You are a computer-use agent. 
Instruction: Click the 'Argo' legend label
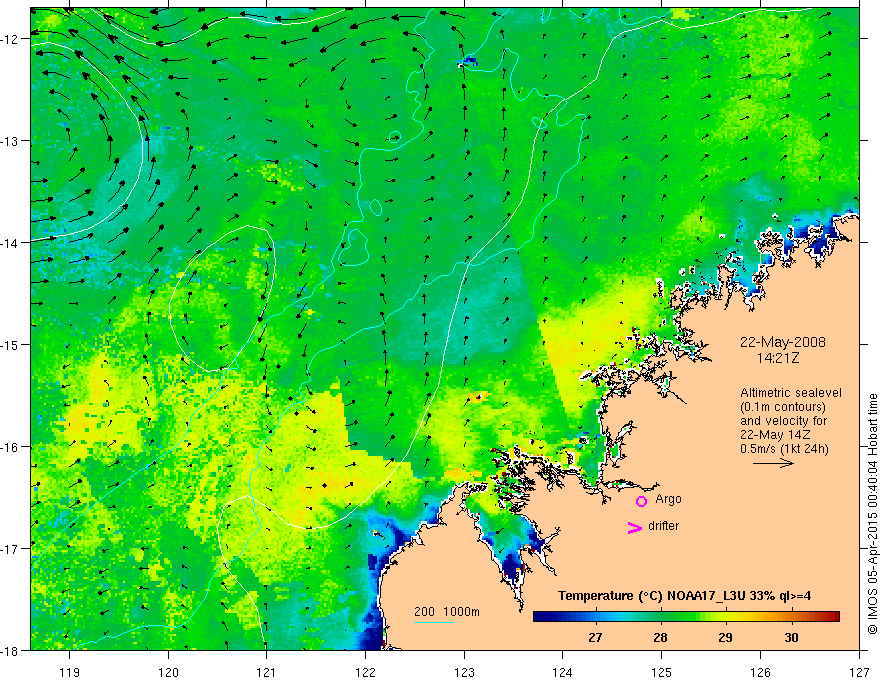[x=668, y=499]
